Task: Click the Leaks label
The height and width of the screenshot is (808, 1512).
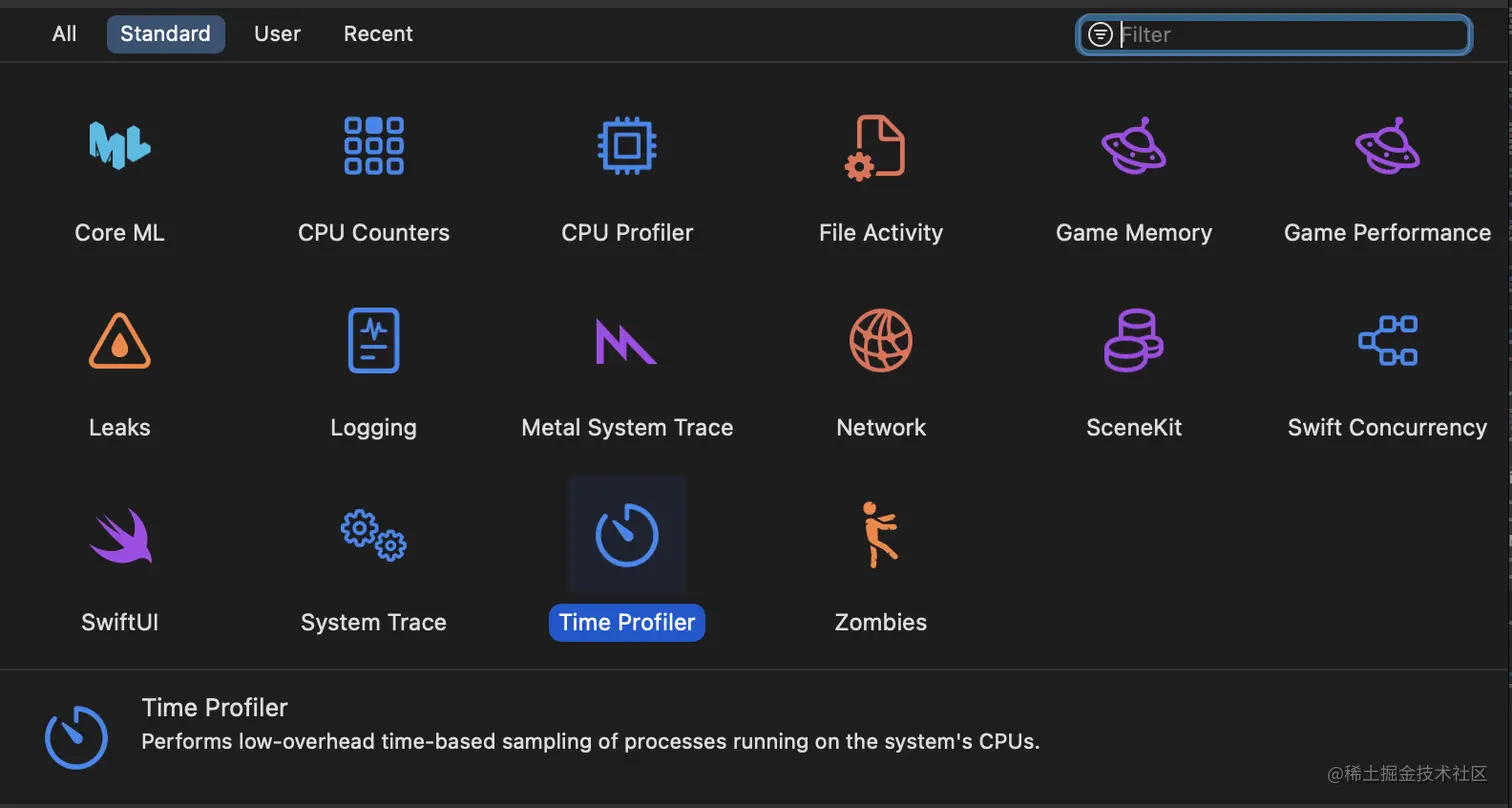Action: pyautogui.click(x=119, y=428)
